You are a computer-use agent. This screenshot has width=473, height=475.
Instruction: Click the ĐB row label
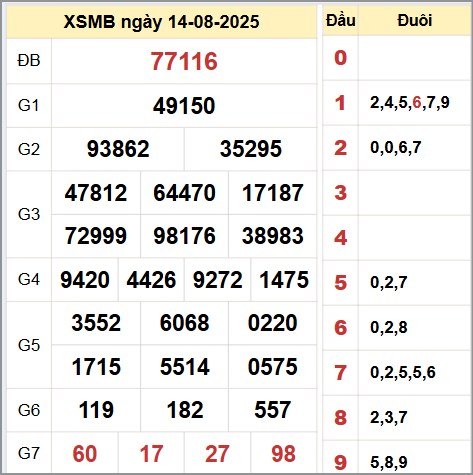pyautogui.click(x=29, y=61)
